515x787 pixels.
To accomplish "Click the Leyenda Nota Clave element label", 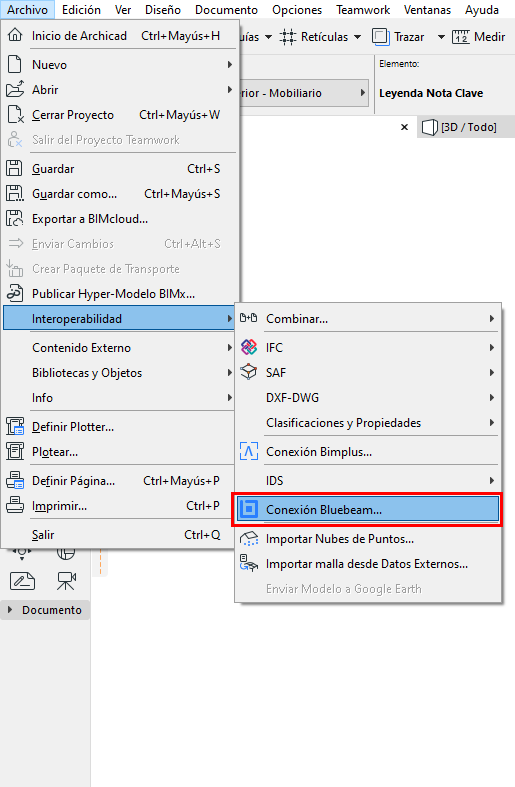I will pyautogui.click(x=431, y=93).
